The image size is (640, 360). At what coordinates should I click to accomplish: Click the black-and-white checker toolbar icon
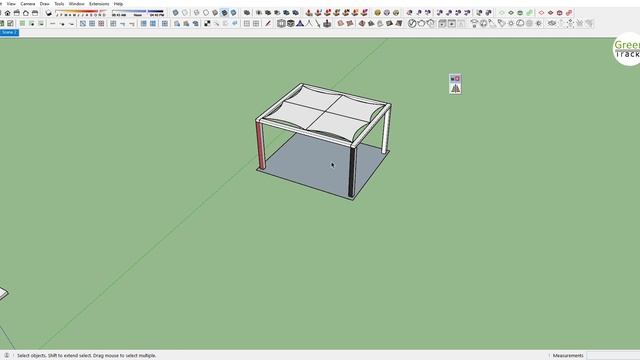tap(207, 24)
